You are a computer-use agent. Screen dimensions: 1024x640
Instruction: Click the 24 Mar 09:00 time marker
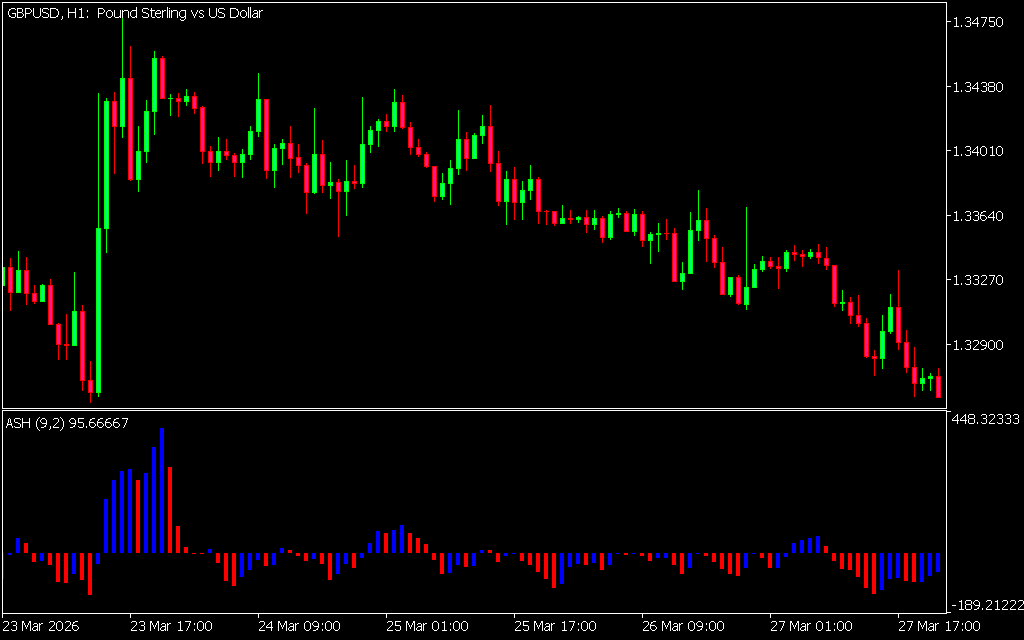[299, 626]
